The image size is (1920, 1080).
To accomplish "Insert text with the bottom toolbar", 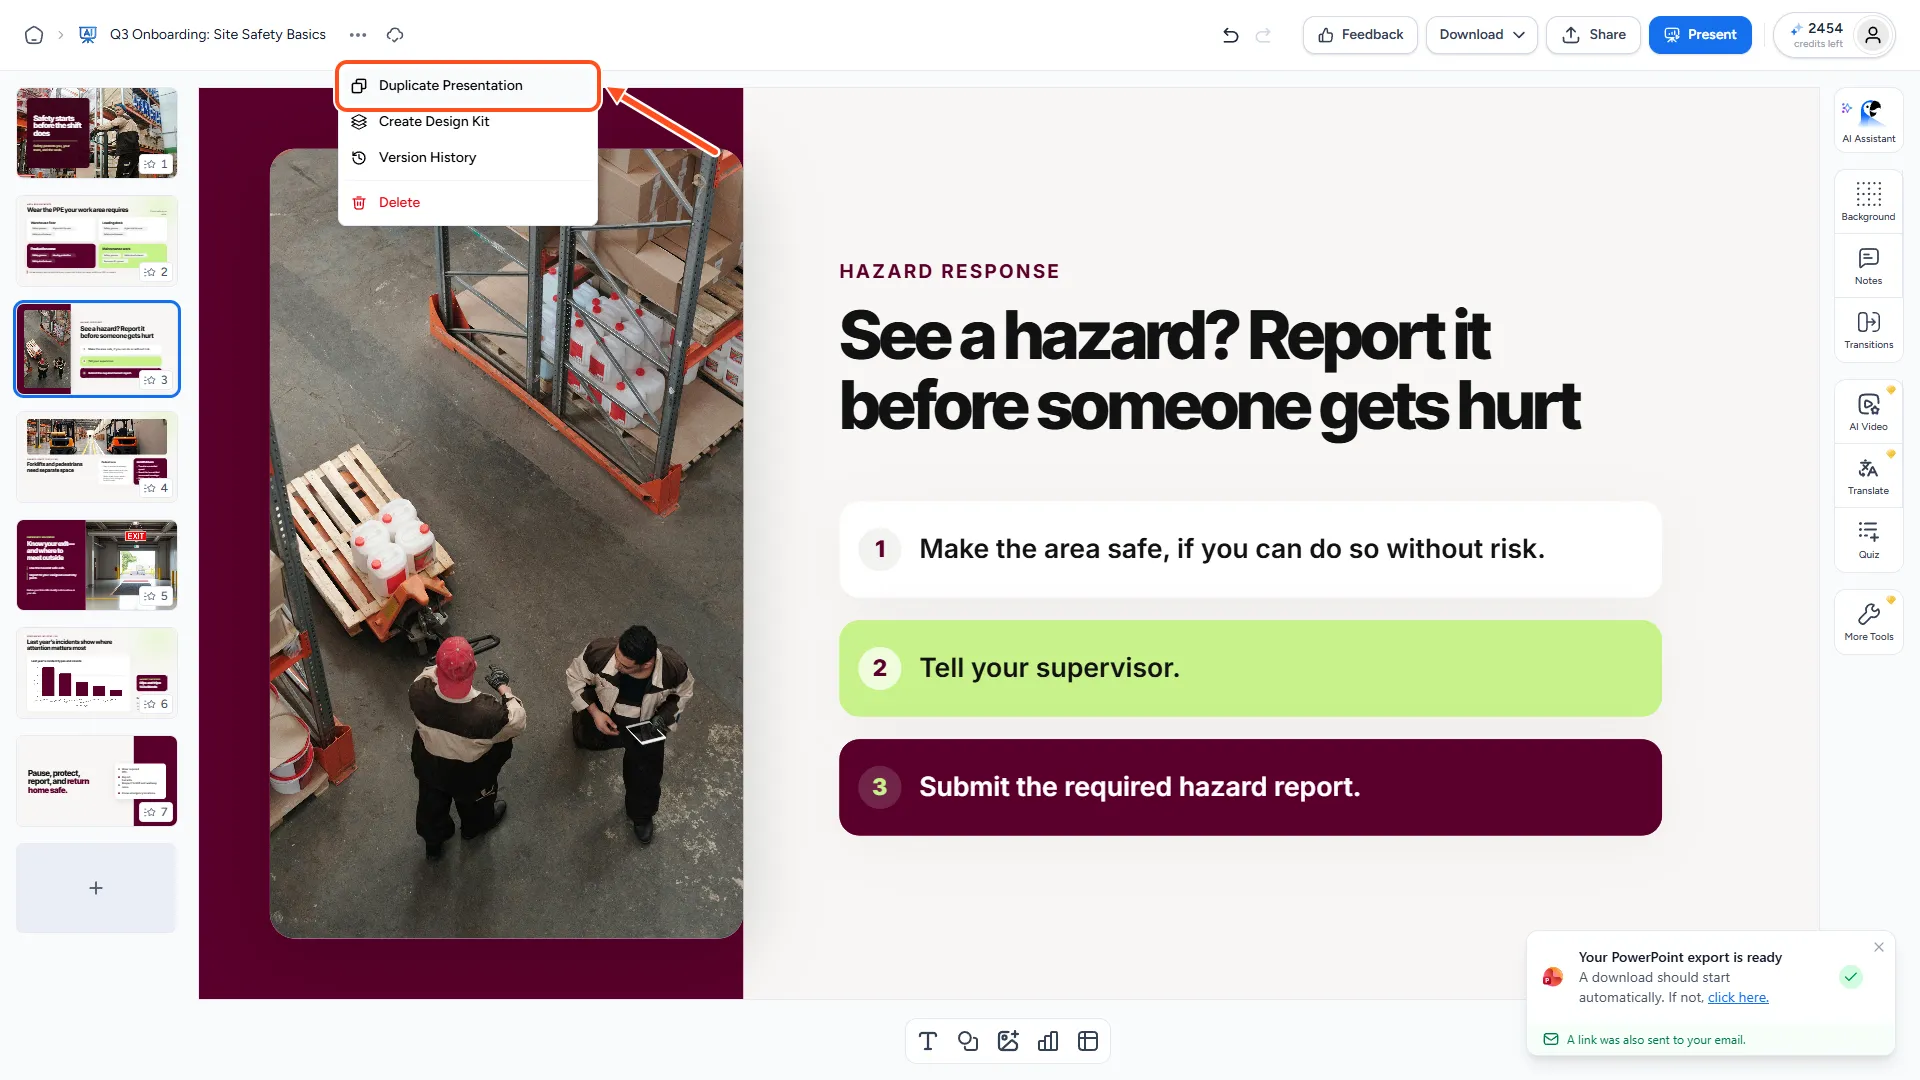I will point(927,1041).
